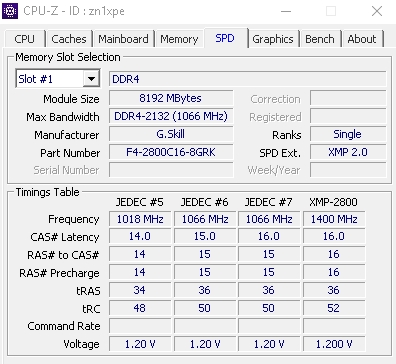This screenshot has width=396, height=364.
Task: Select the DDR4-2132 (1066 MHz) bandwidth value
Action: coord(171,116)
